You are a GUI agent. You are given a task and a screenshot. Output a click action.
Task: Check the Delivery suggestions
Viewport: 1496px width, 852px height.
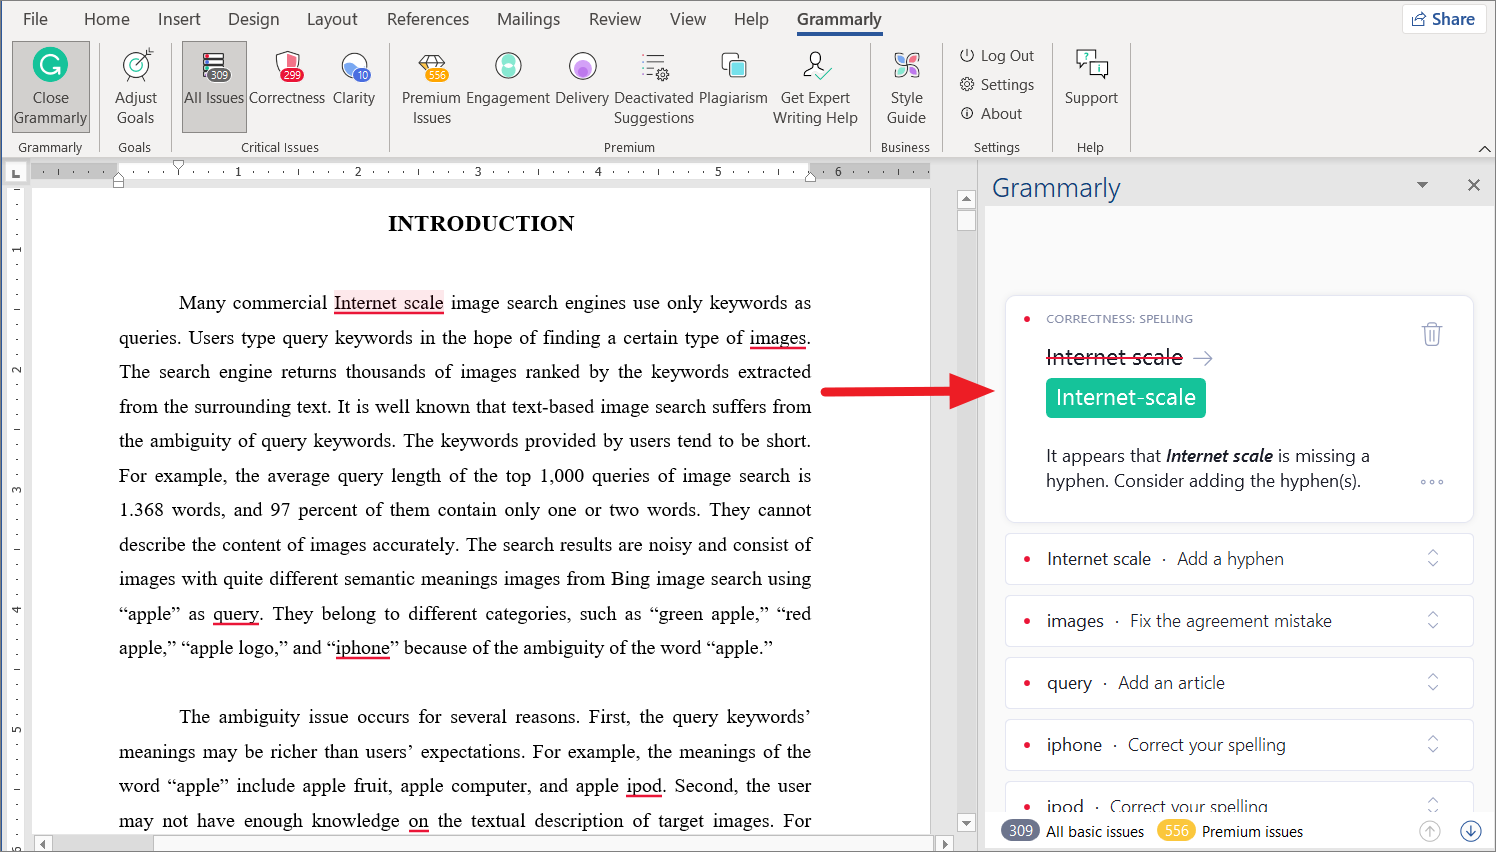pos(582,86)
